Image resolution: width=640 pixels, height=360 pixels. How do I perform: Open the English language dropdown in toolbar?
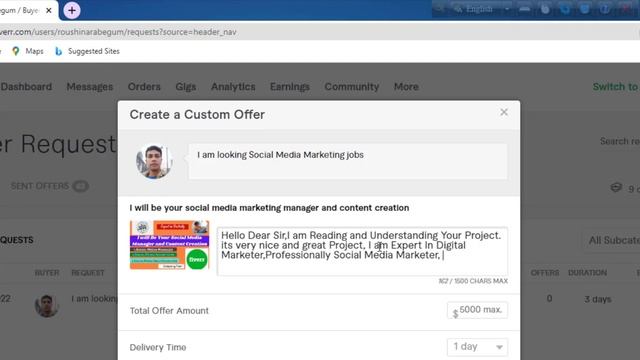(482, 9)
